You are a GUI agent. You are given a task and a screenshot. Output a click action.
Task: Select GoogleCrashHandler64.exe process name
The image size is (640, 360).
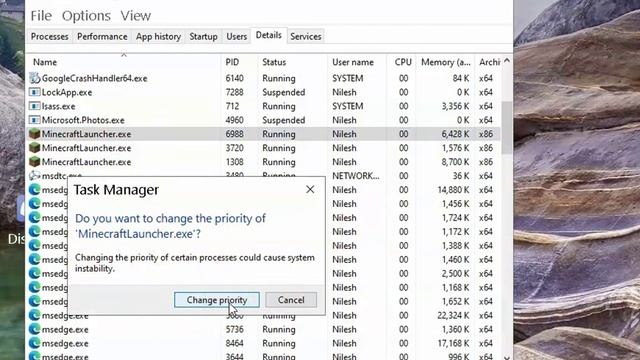click(x=94, y=78)
